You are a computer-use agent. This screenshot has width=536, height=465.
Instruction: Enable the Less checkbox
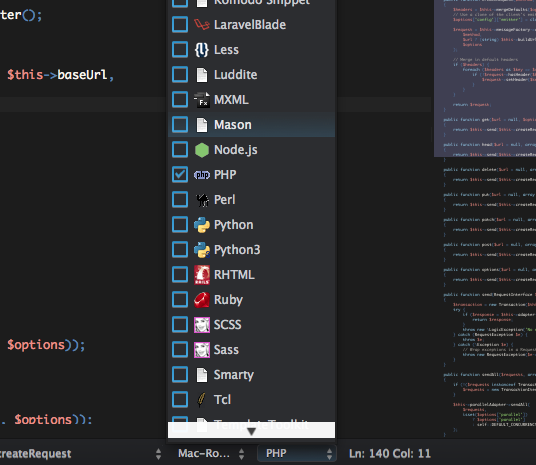180,50
